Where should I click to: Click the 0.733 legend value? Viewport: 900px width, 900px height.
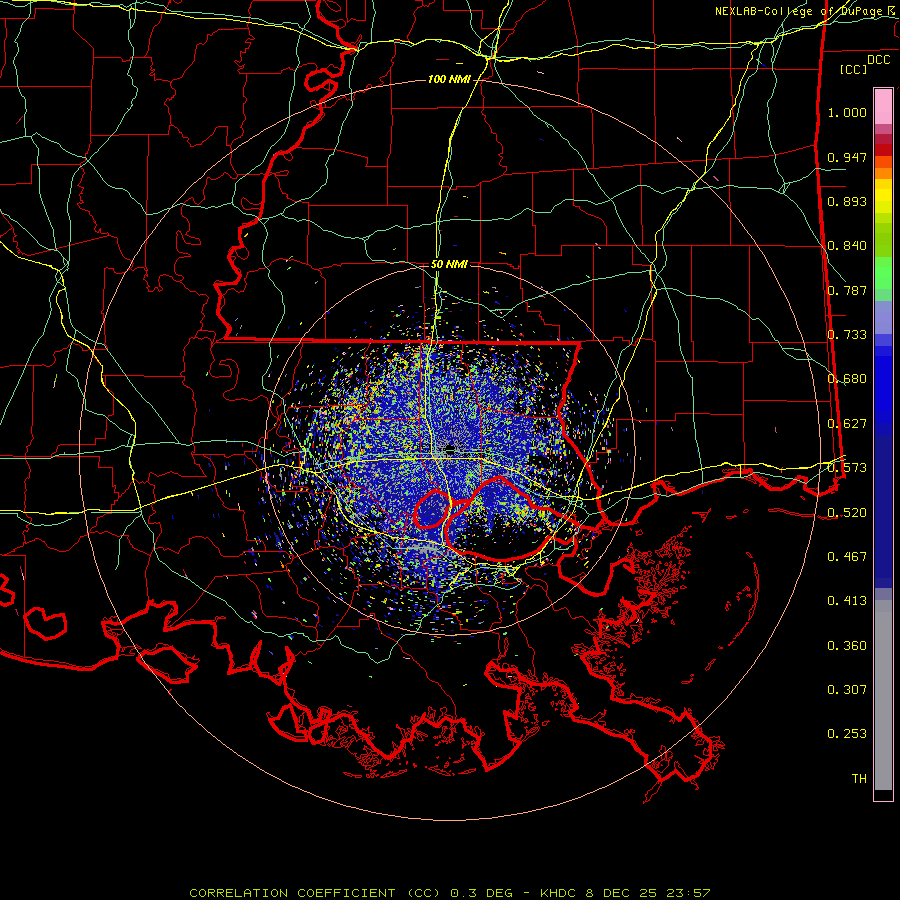[x=847, y=335]
